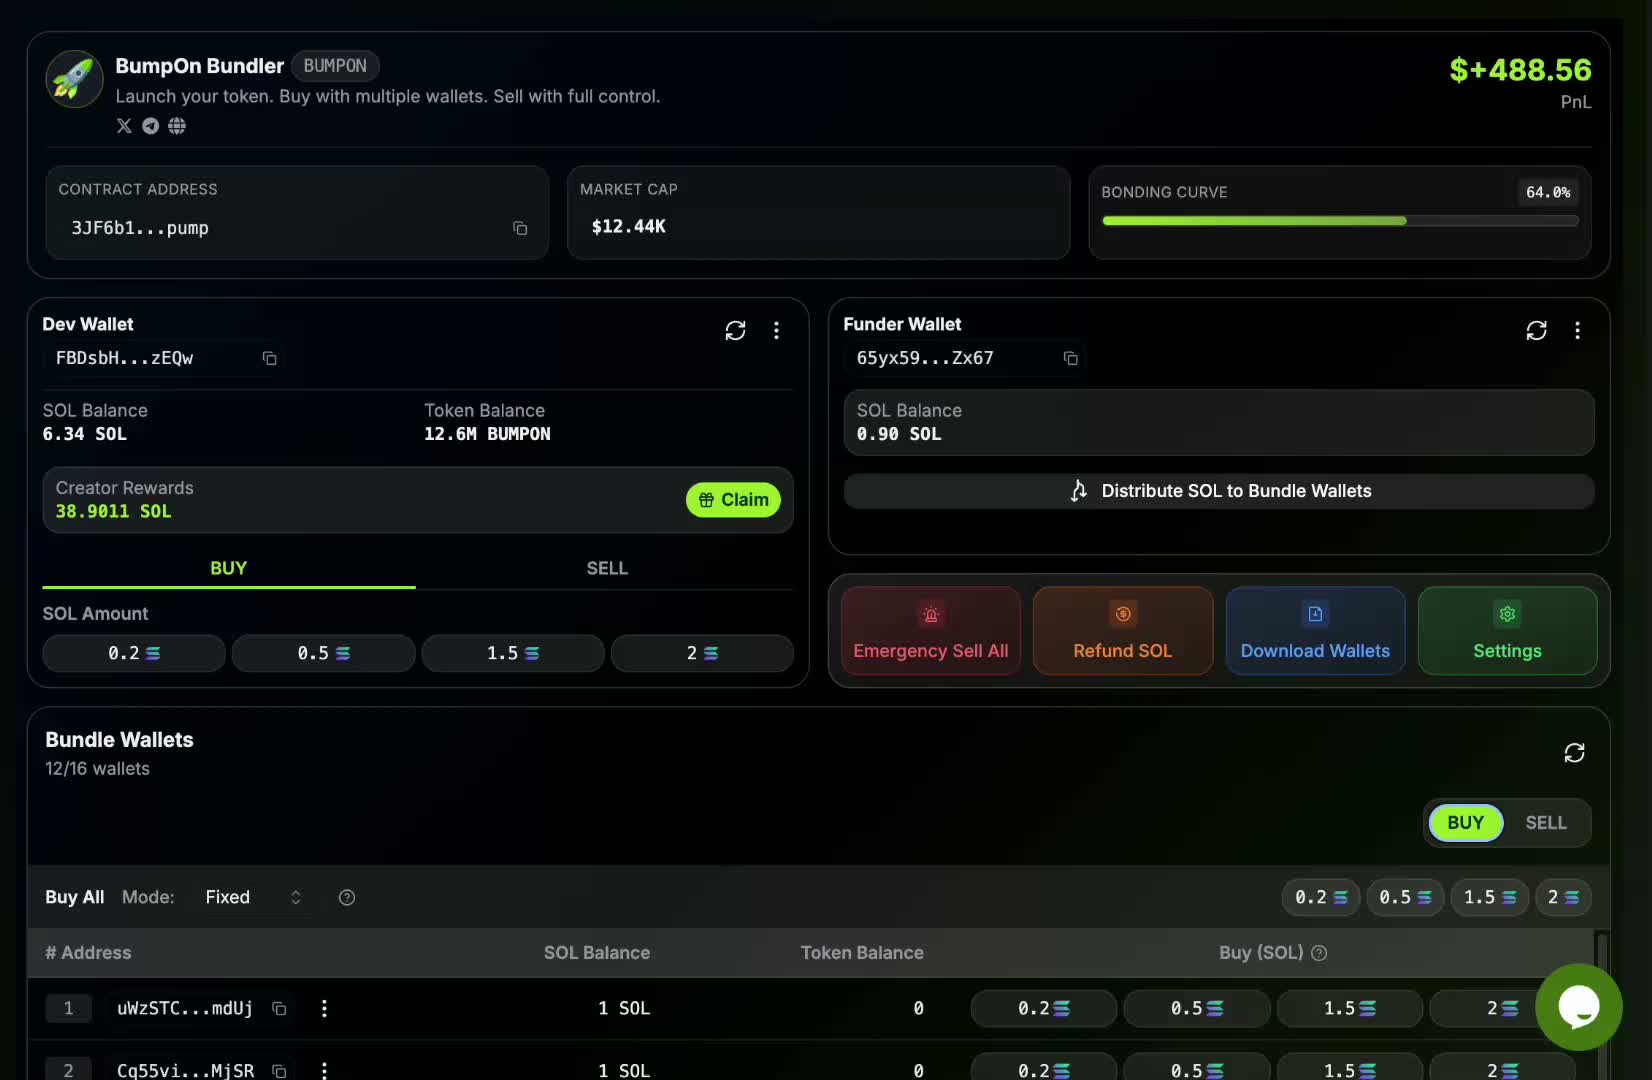Copy the Funder Wallet address
The width and height of the screenshot is (1652, 1080).
(x=1071, y=358)
